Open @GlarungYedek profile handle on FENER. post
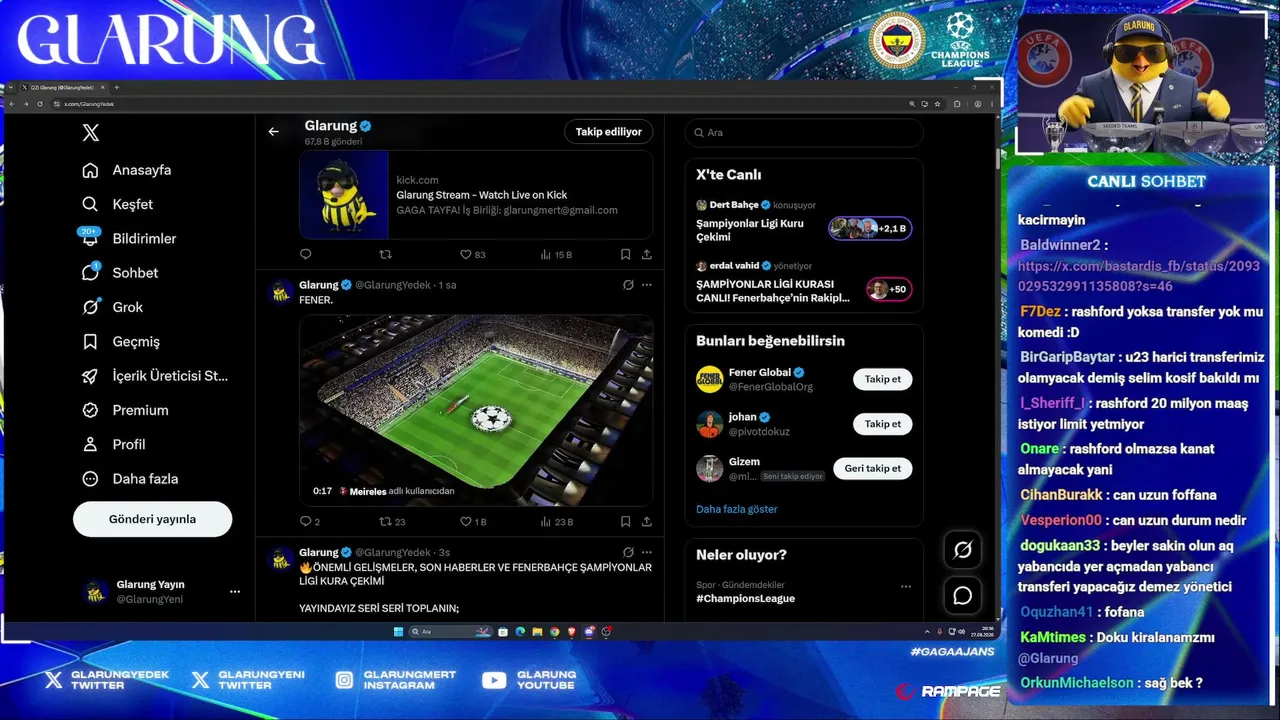1280x720 pixels. (393, 285)
